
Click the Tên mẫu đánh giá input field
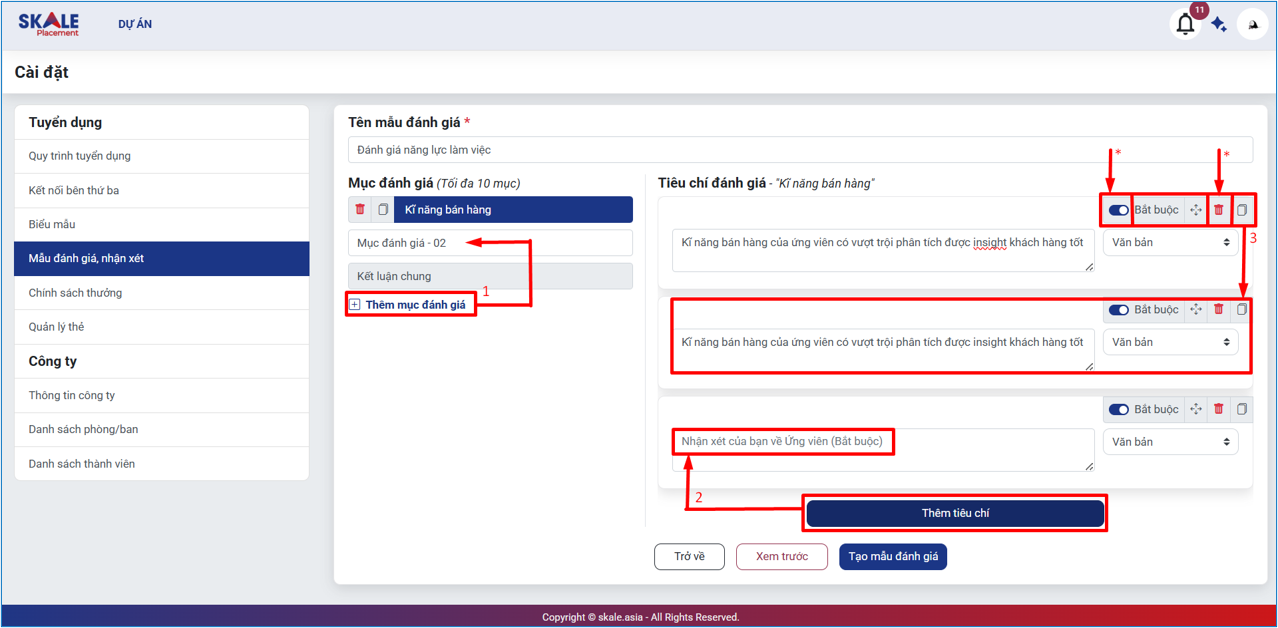(800, 150)
